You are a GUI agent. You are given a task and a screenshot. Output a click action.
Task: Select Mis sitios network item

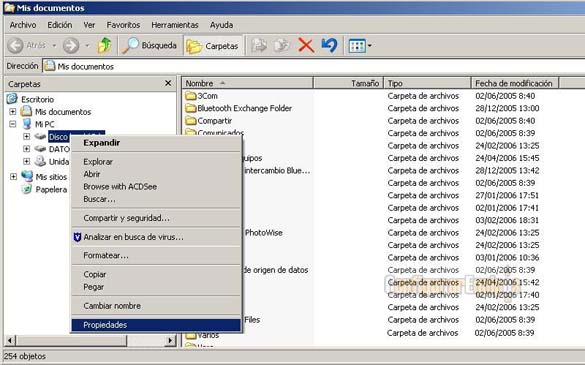pos(51,177)
